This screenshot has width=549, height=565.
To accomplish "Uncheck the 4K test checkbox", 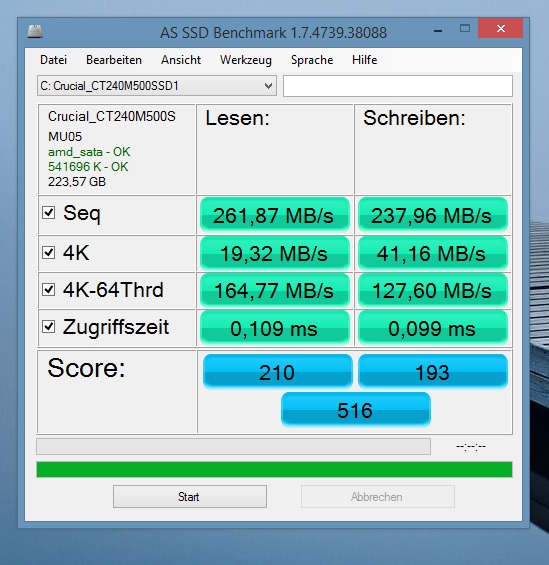I will pyautogui.click(x=49, y=253).
